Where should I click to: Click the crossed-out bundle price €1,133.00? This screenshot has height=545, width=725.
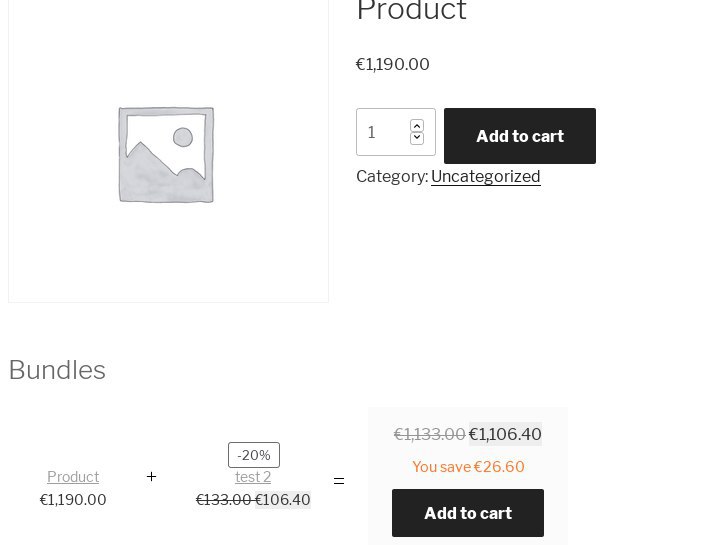coord(430,434)
